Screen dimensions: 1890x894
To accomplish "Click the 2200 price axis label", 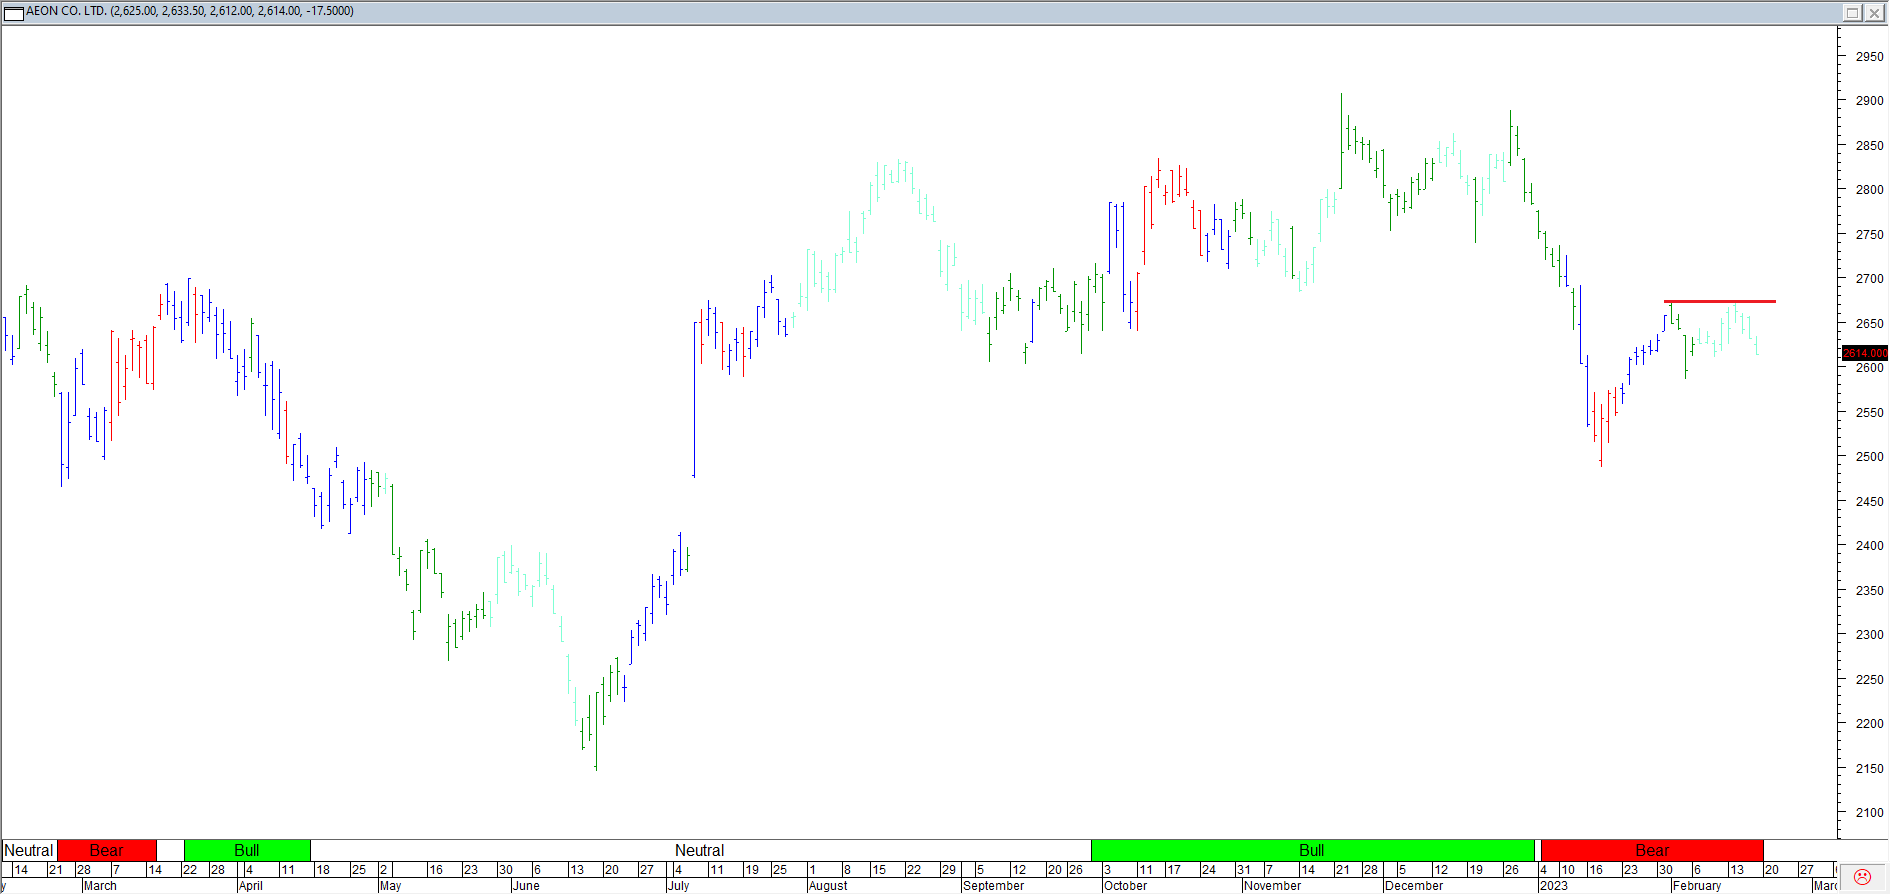I will [x=1869, y=724].
